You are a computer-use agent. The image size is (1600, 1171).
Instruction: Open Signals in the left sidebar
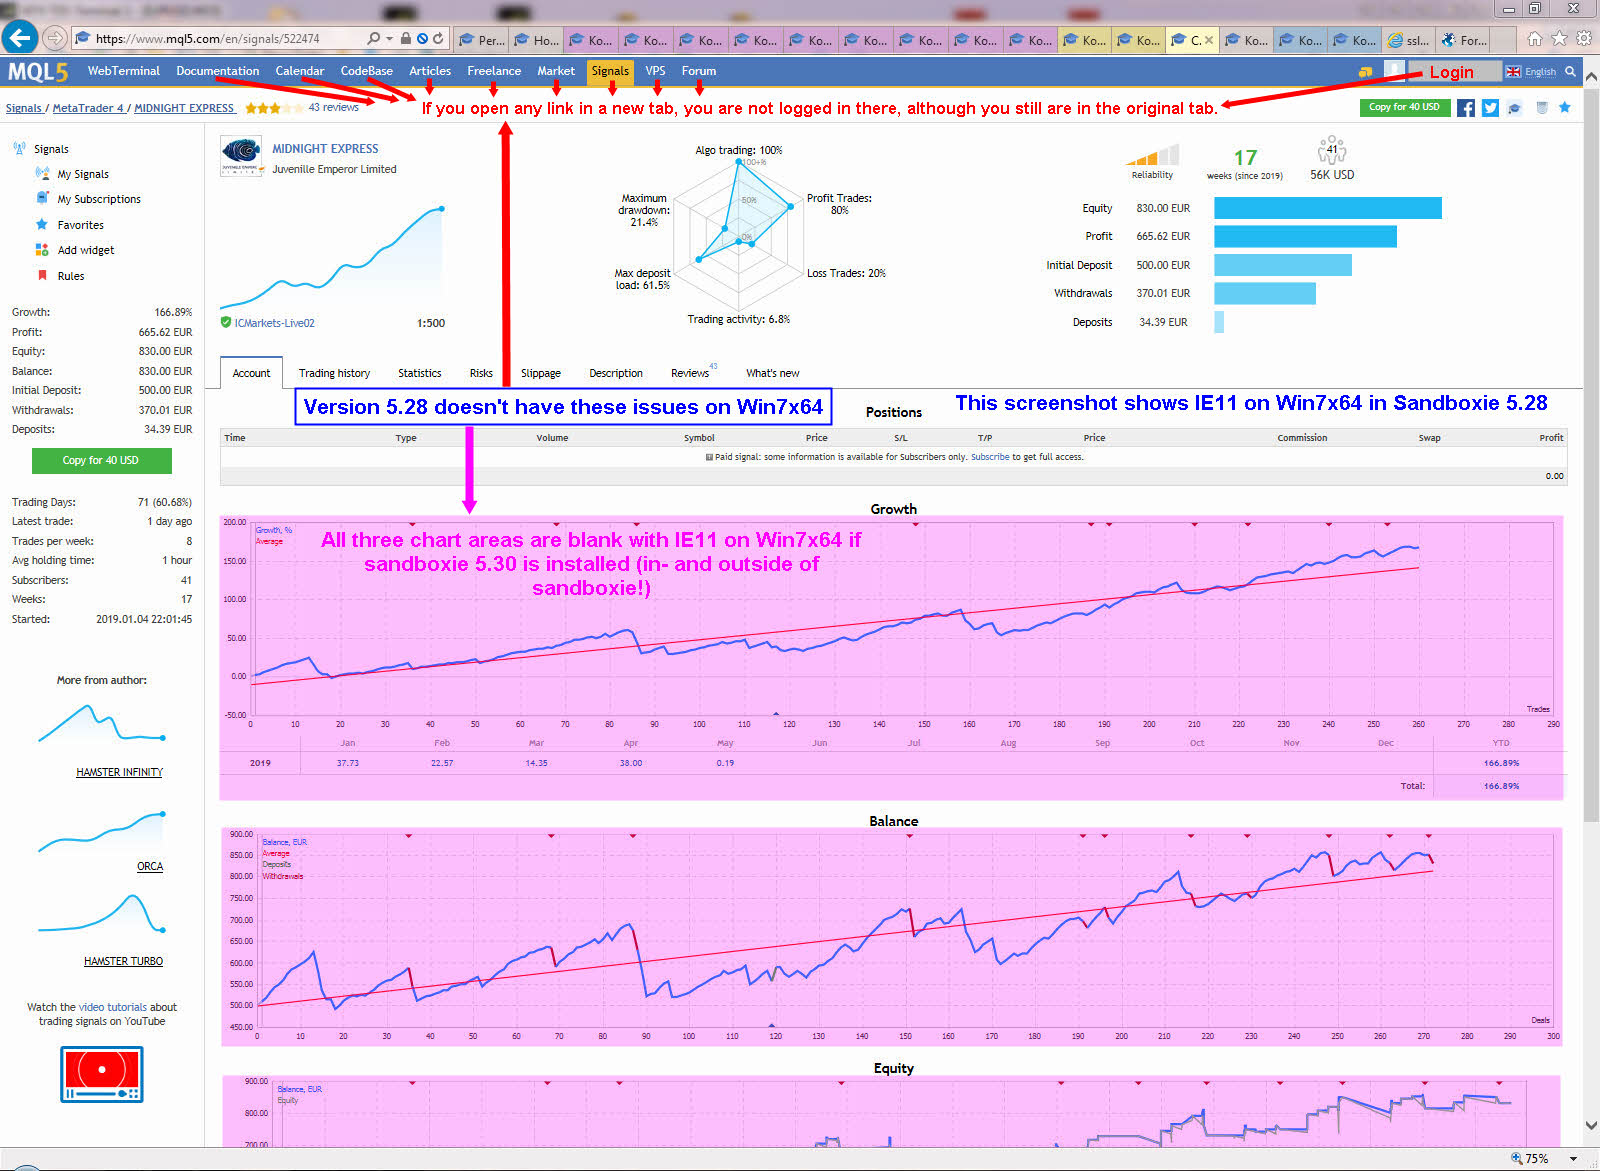coord(51,149)
